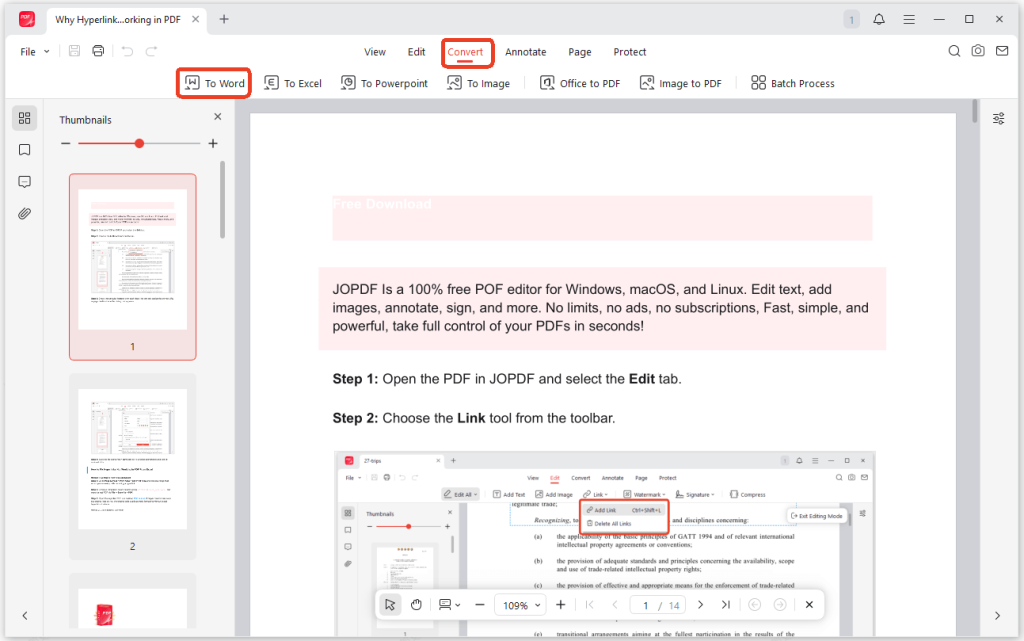1024x641 pixels.
Task: Decrease thumbnail size with minus
Action: [65, 144]
